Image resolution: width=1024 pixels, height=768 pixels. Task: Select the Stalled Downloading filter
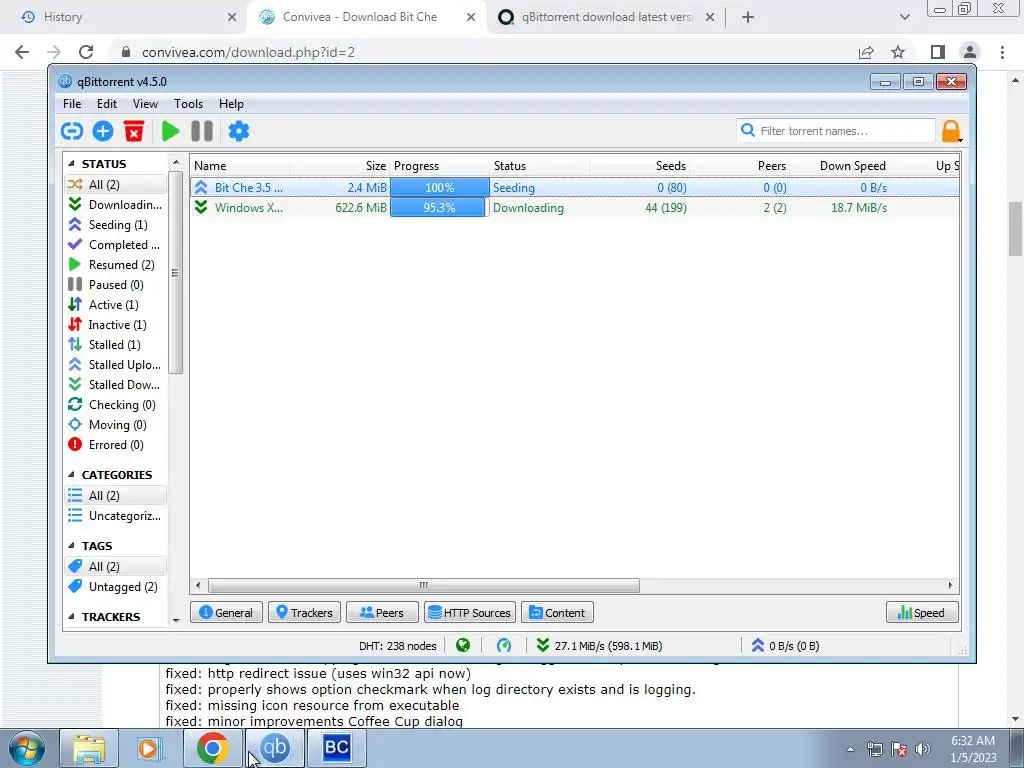[x=116, y=385]
